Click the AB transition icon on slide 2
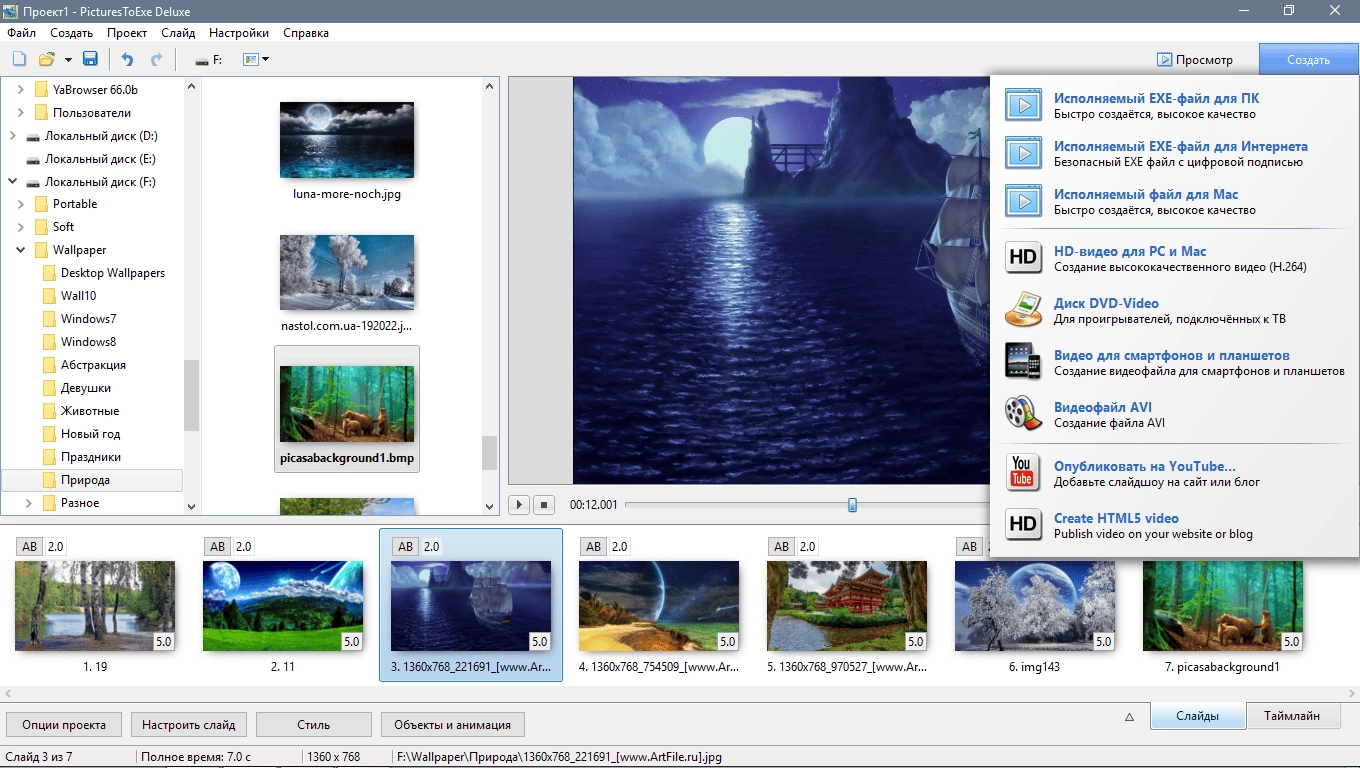Screen dimensions: 1360x768 [218, 547]
